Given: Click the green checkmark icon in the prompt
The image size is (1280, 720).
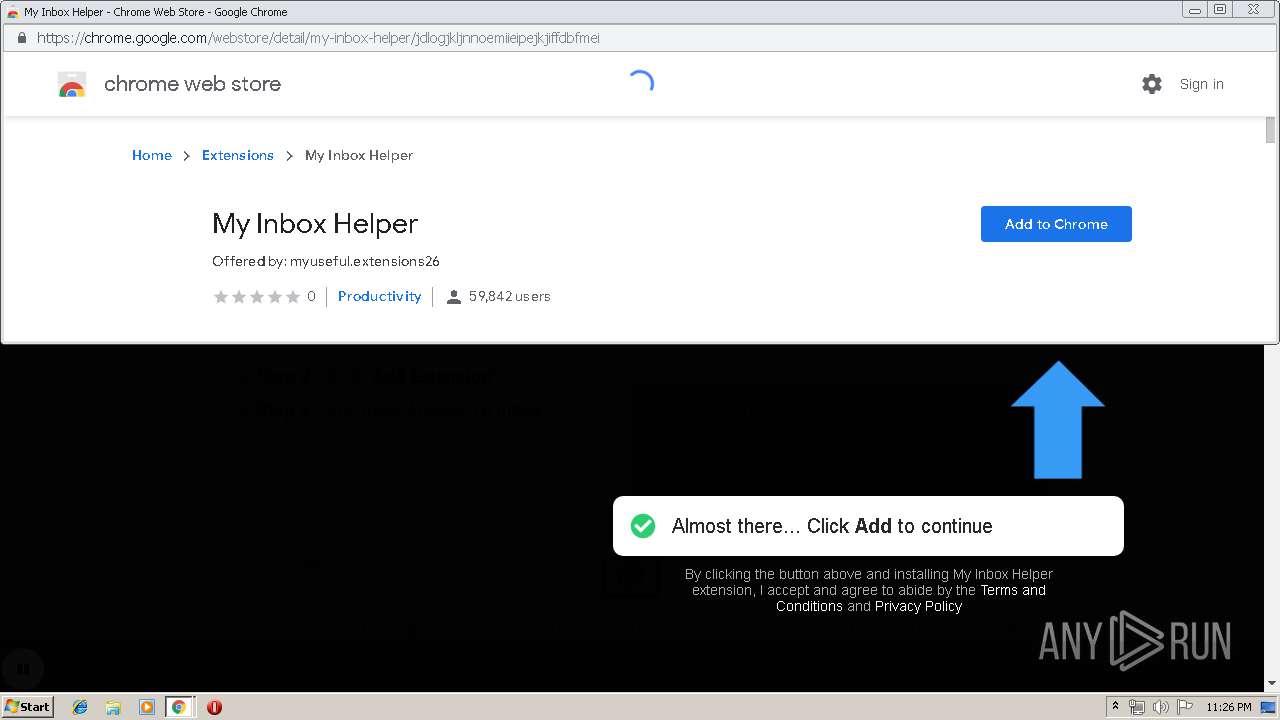Looking at the screenshot, I should coord(643,526).
